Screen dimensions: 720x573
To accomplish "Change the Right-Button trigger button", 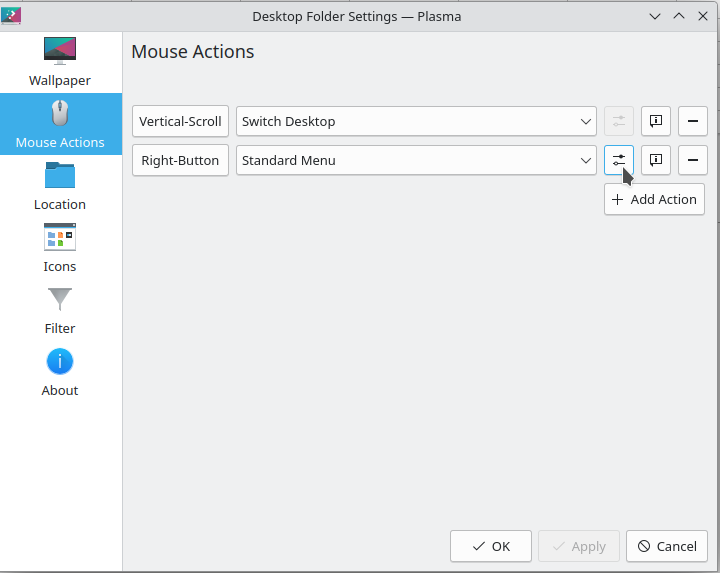I will (180, 160).
